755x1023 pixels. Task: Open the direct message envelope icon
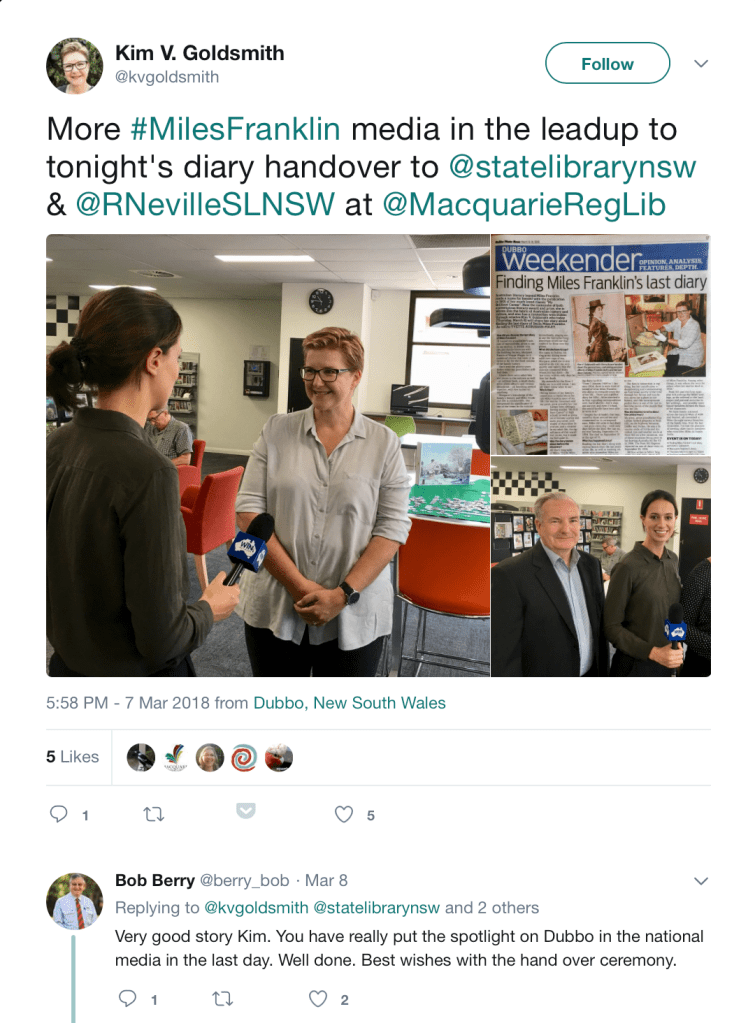[x=245, y=810]
